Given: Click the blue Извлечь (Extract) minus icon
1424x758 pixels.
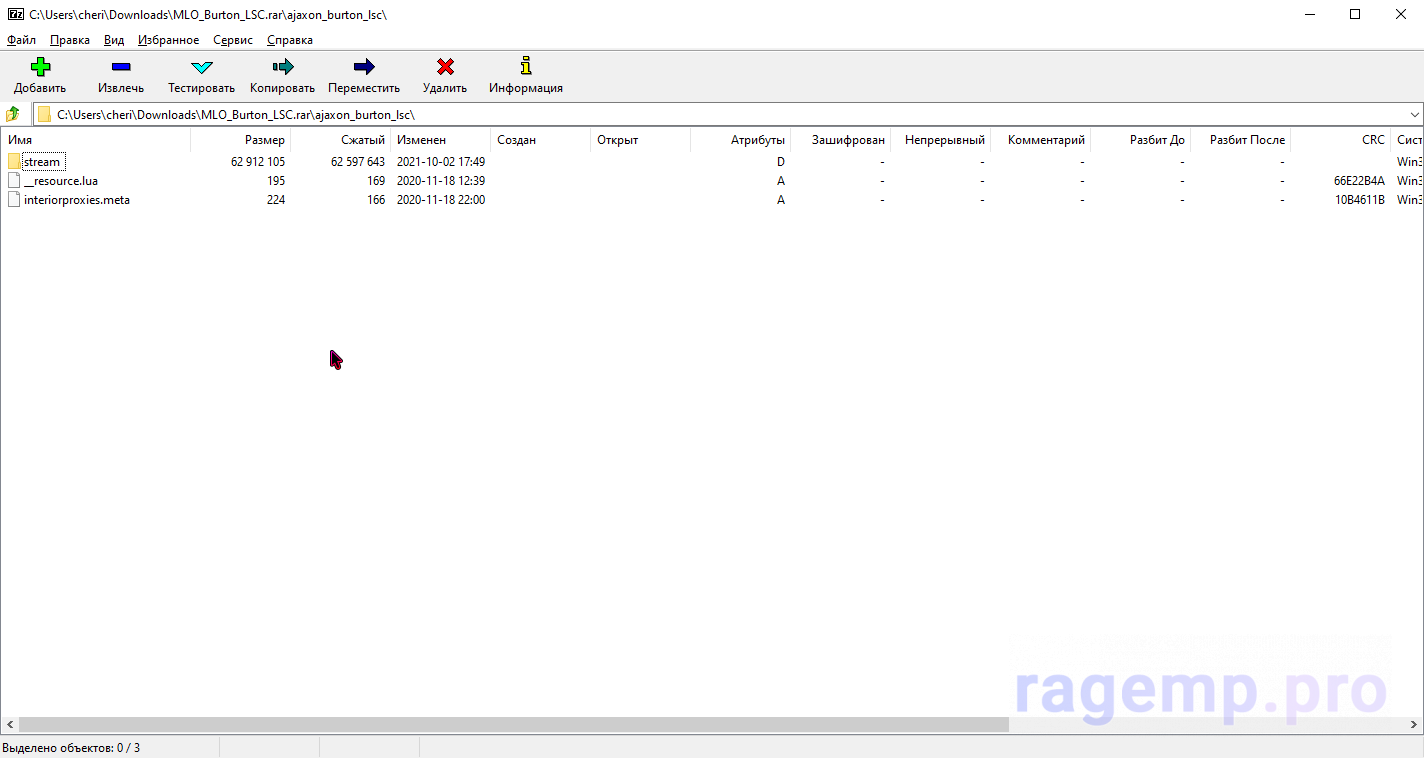Looking at the screenshot, I should click(121, 67).
